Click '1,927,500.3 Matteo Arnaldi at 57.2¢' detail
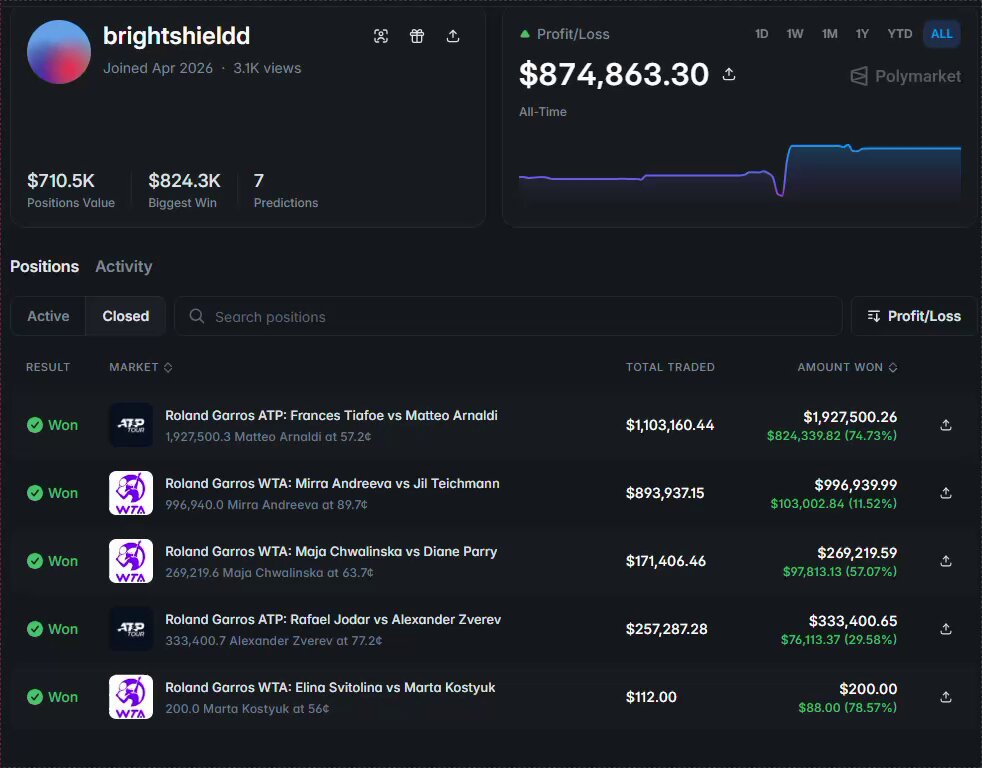The height and width of the screenshot is (768, 982). (268, 437)
